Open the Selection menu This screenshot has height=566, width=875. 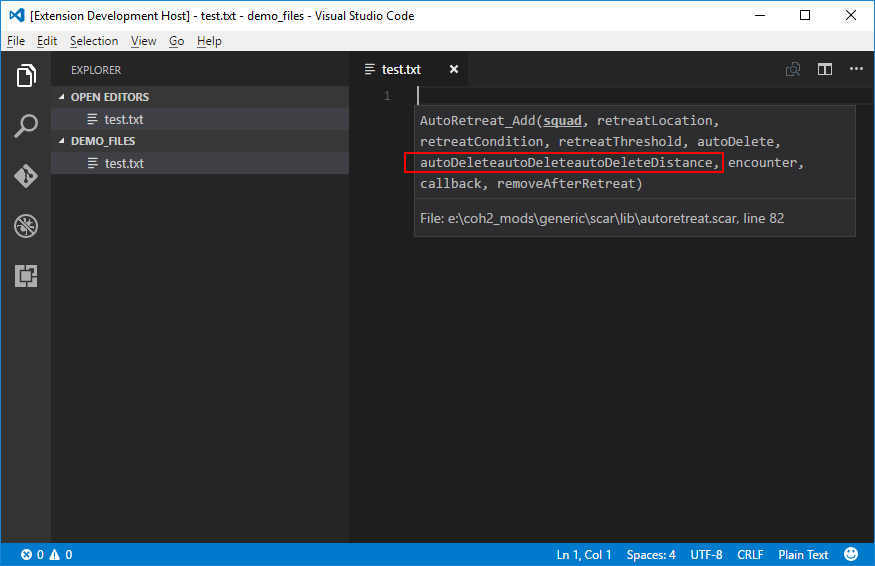coord(94,41)
